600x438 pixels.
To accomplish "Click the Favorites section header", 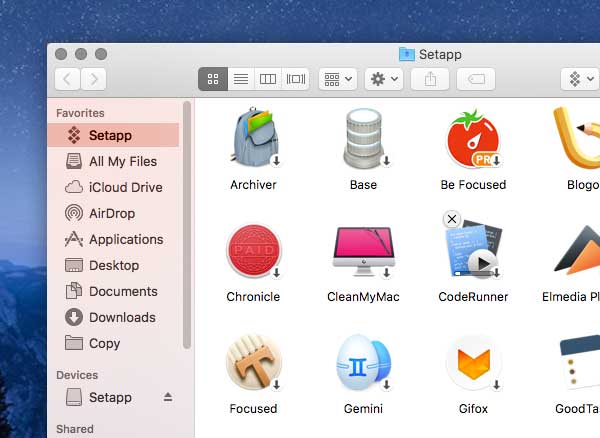I will 80,113.
